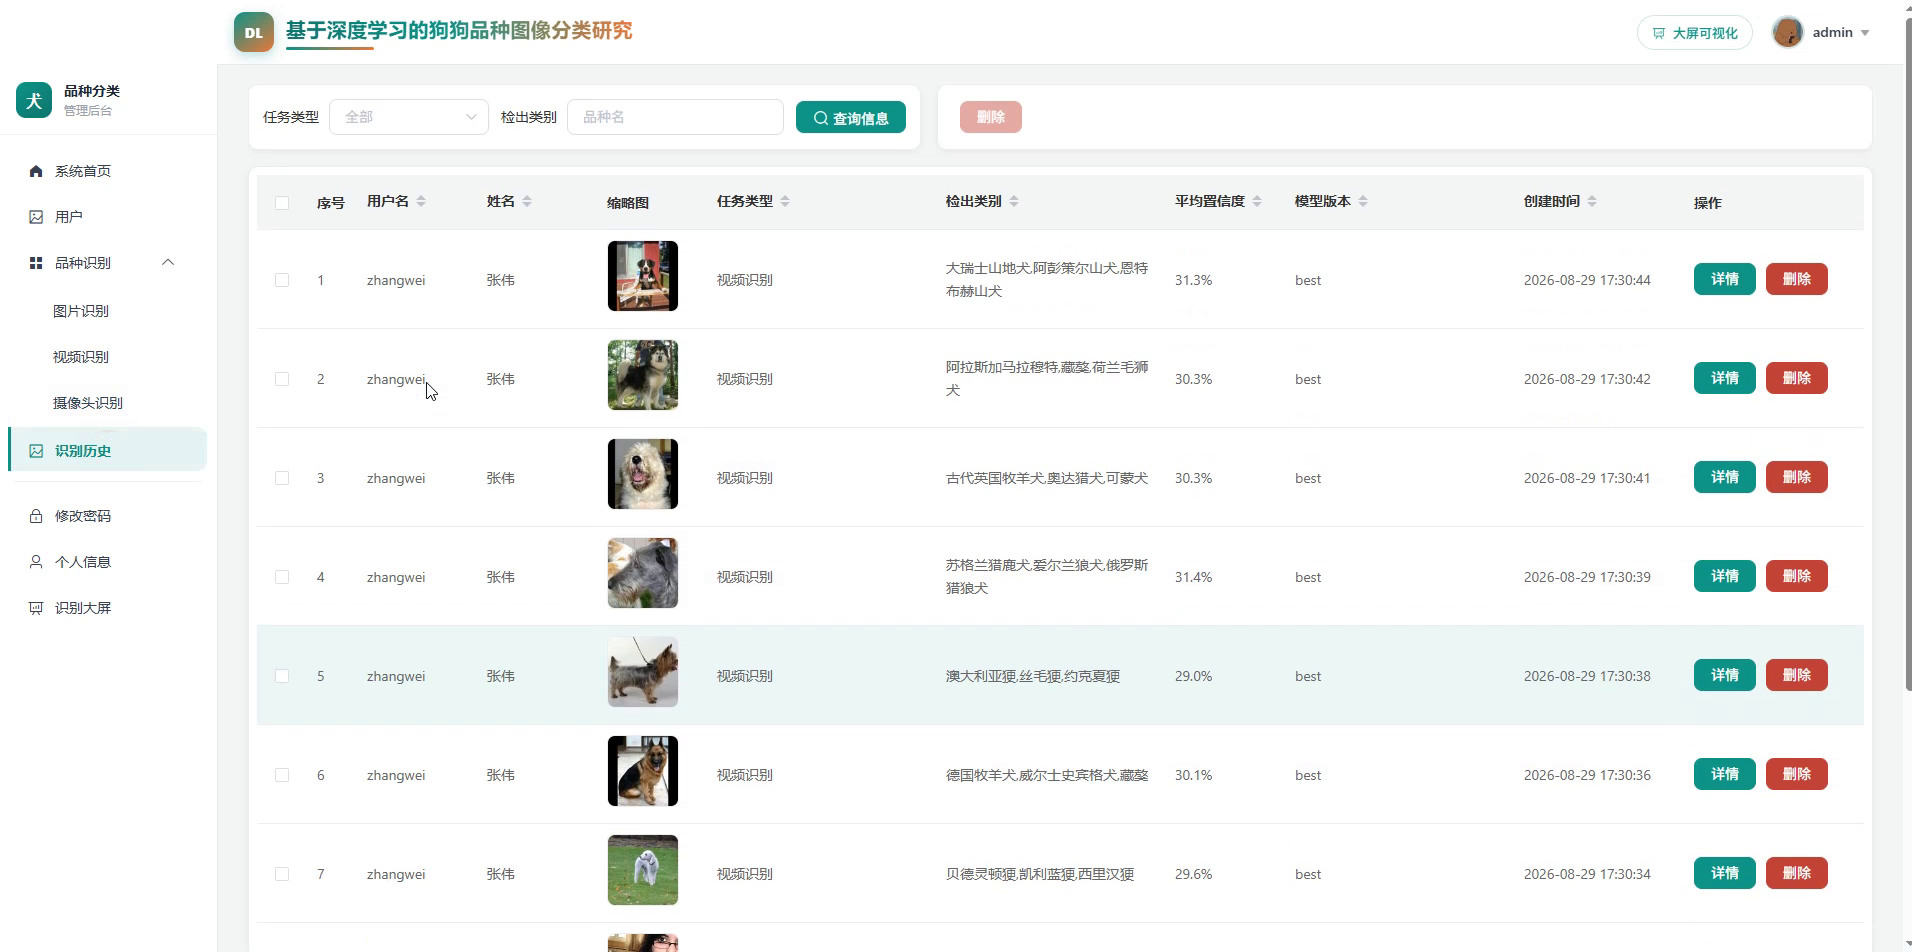
Task: Open 详情 for row 1 (17:30:44)
Action: [x=1725, y=279]
